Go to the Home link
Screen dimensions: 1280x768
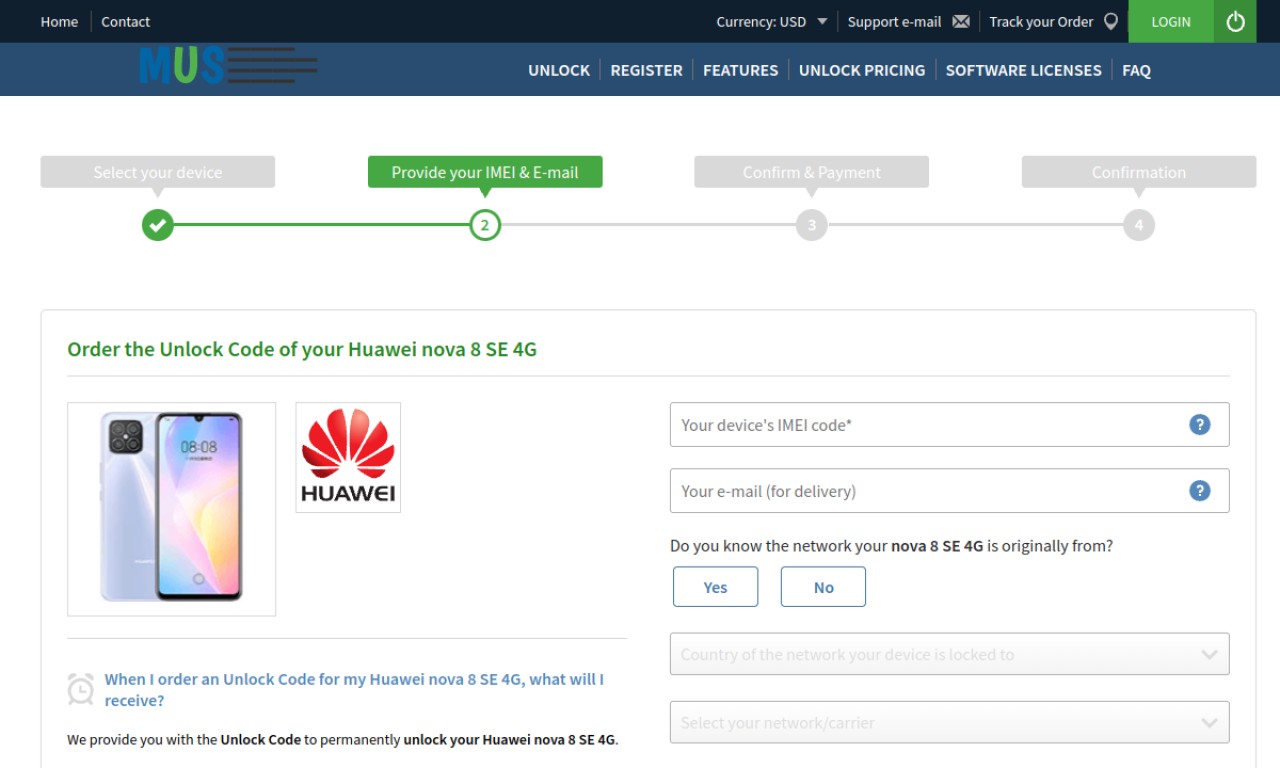[x=59, y=21]
